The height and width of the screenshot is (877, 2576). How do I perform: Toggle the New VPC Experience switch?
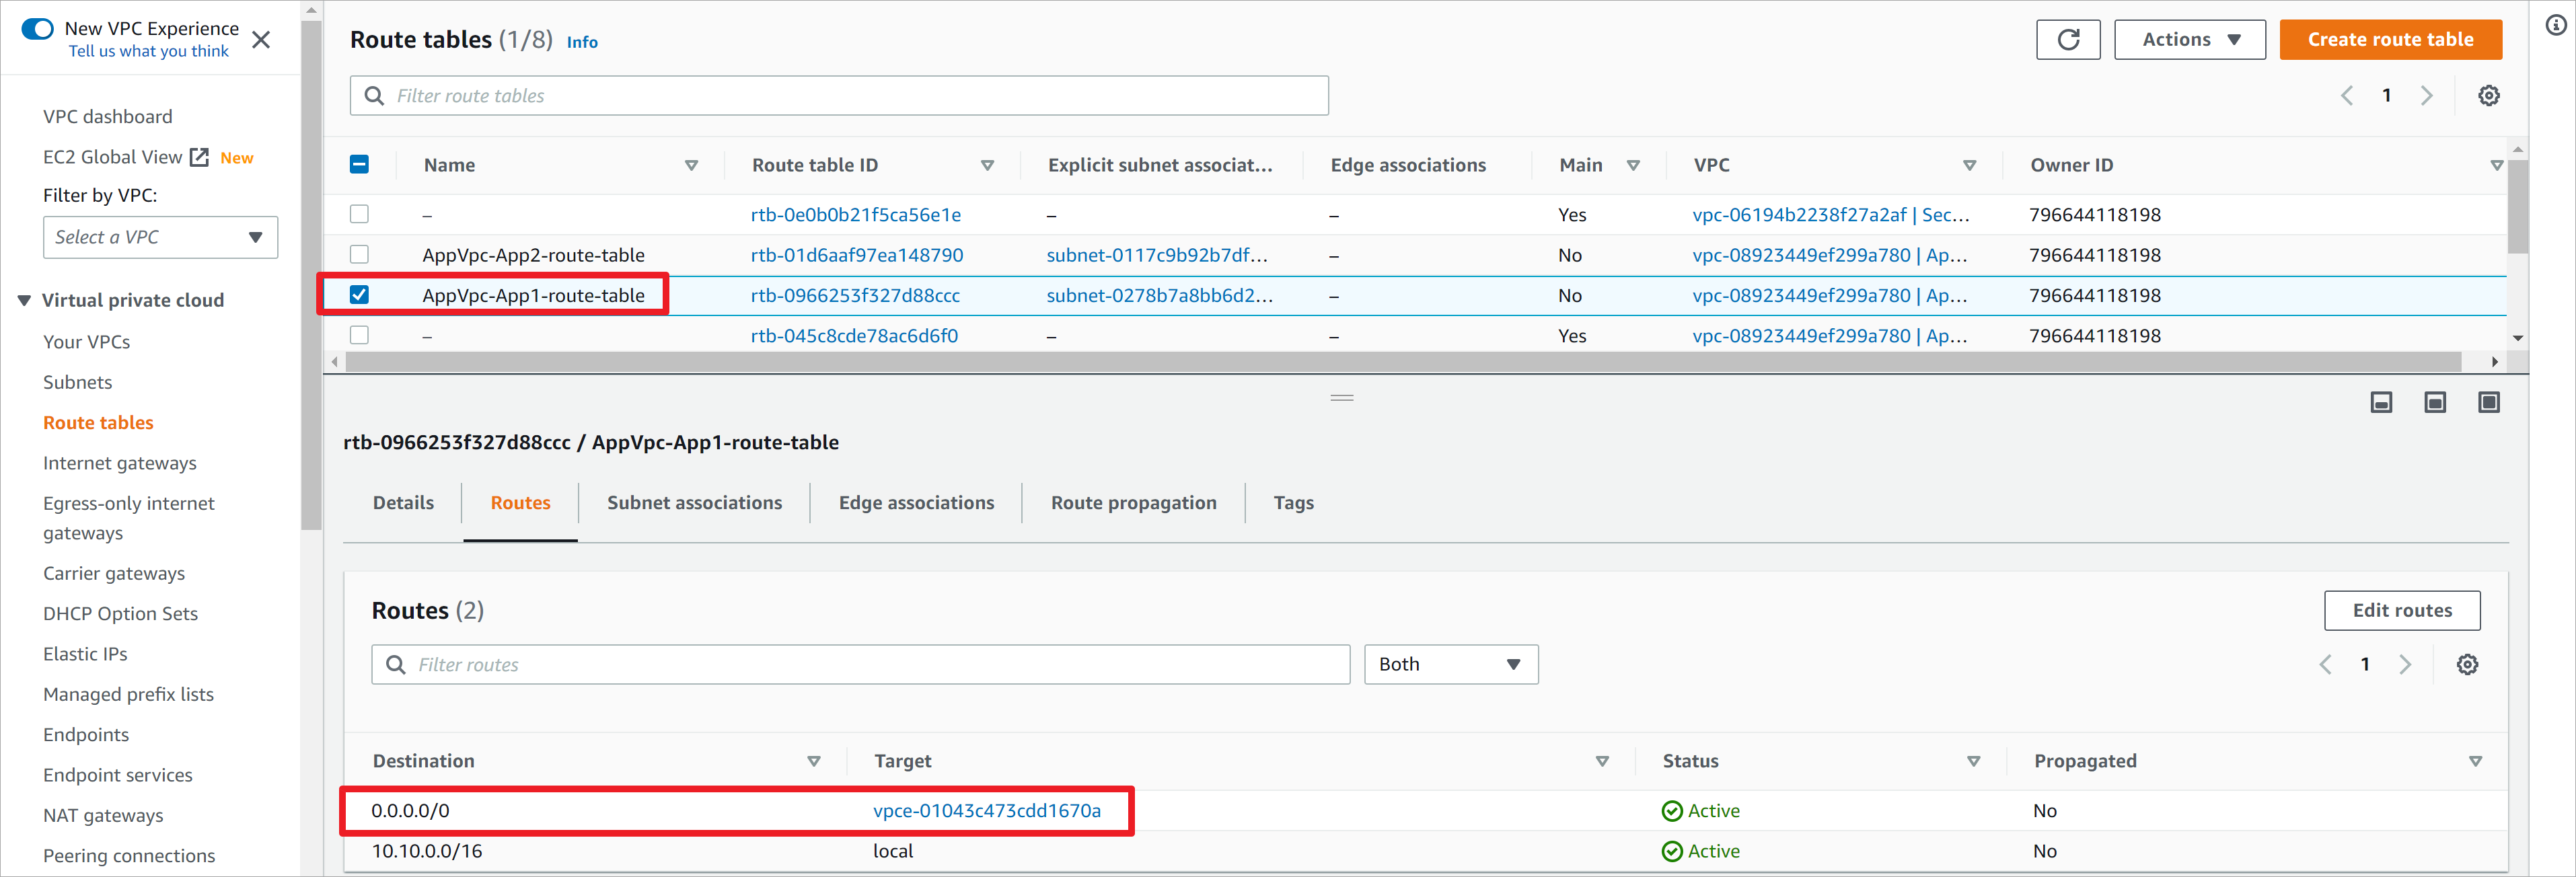point(37,29)
